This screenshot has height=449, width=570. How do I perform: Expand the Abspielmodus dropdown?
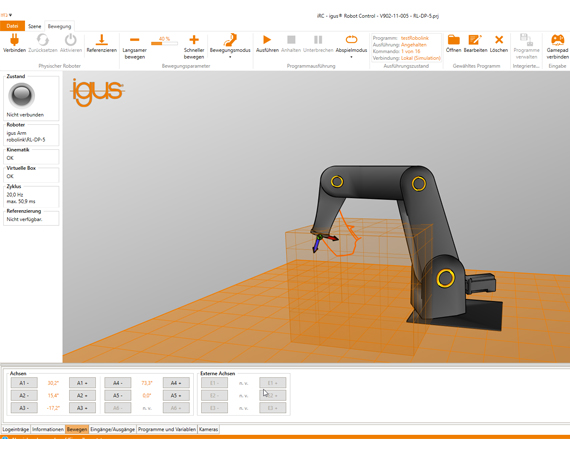(351, 57)
